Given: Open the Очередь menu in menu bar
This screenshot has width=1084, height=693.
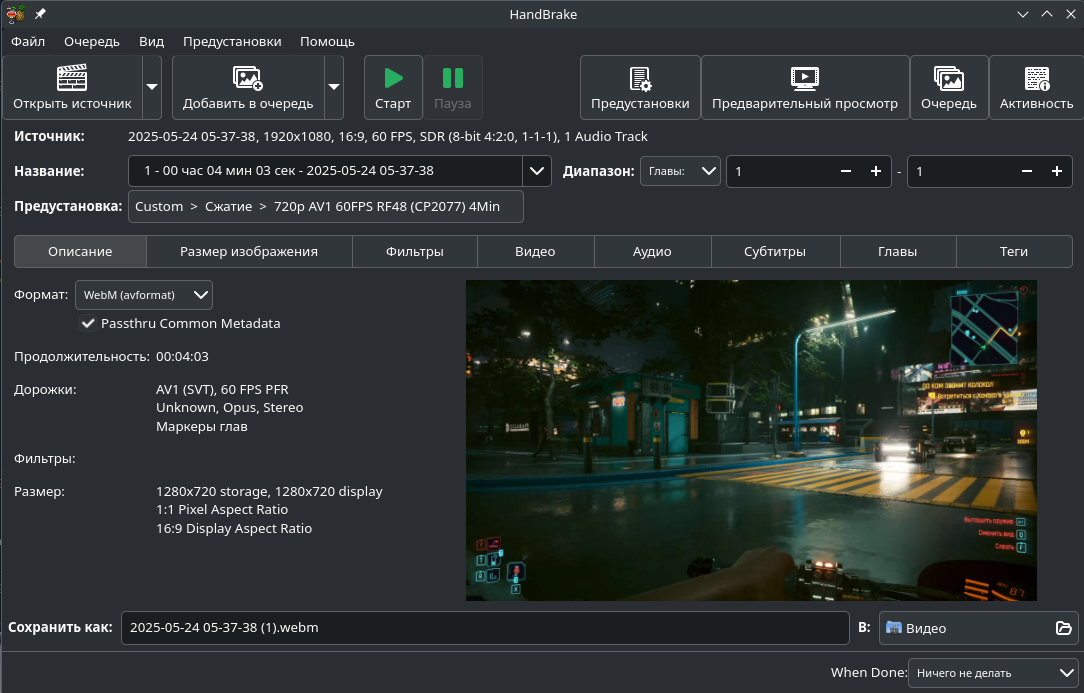Looking at the screenshot, I should [92, 41].
